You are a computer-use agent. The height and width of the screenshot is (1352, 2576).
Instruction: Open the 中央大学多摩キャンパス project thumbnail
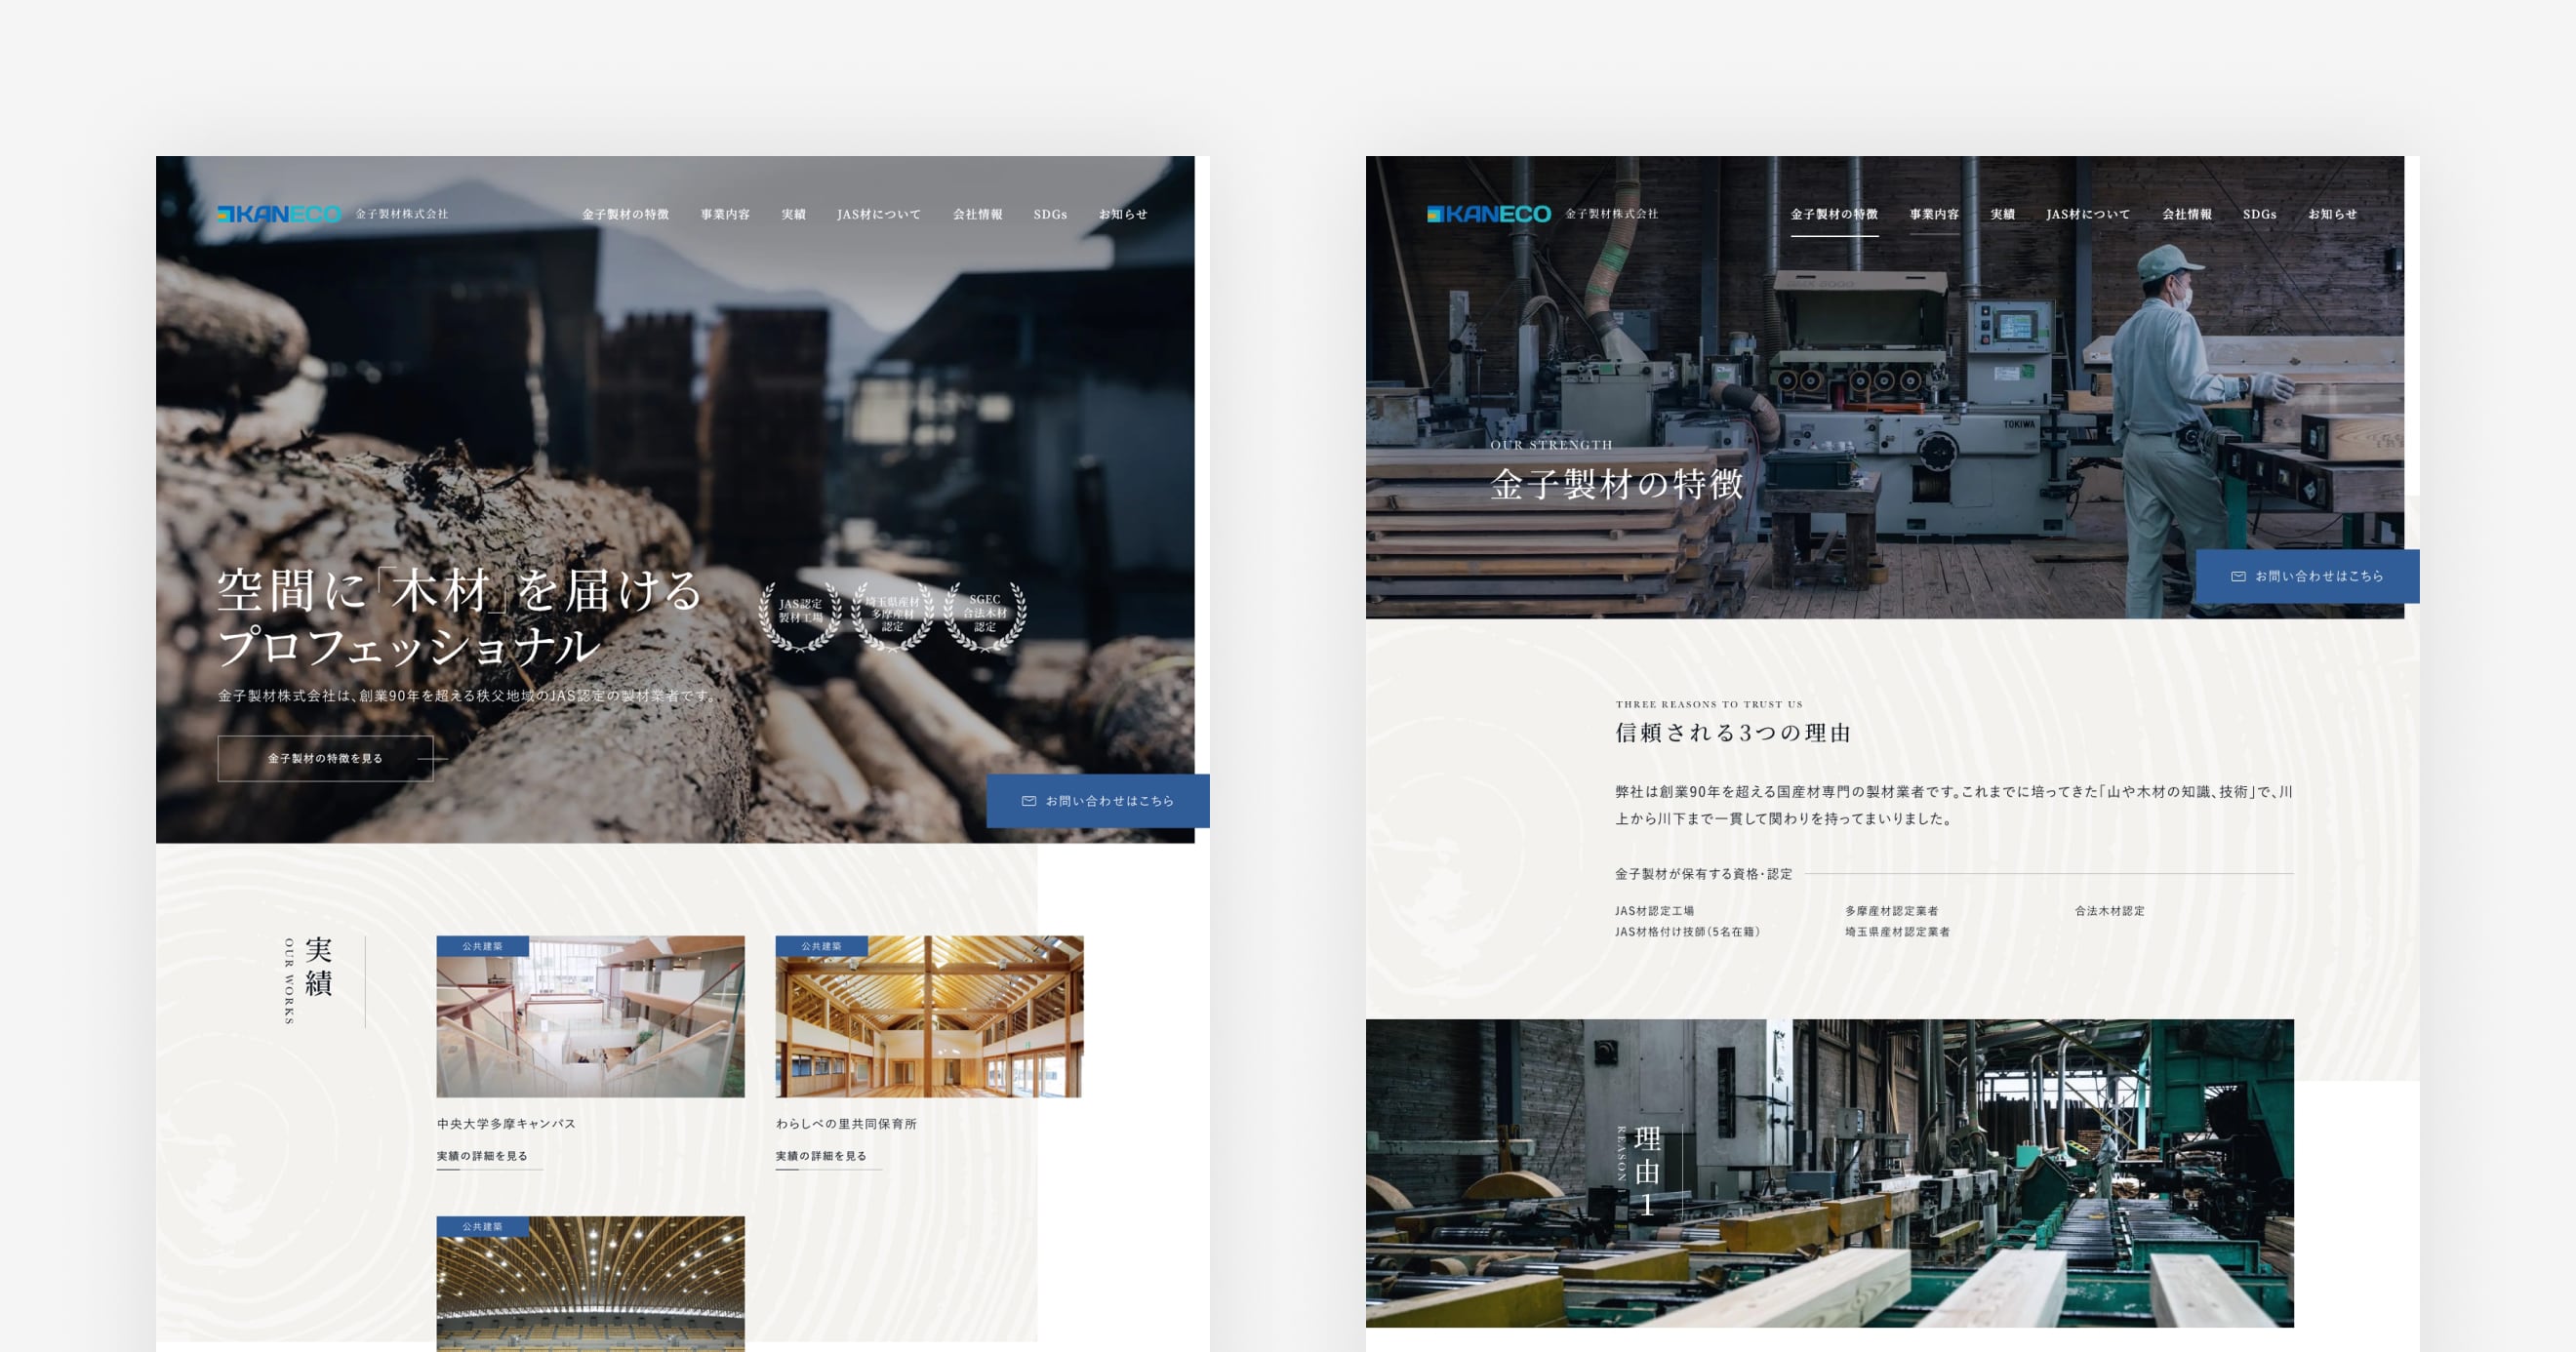590,1017
